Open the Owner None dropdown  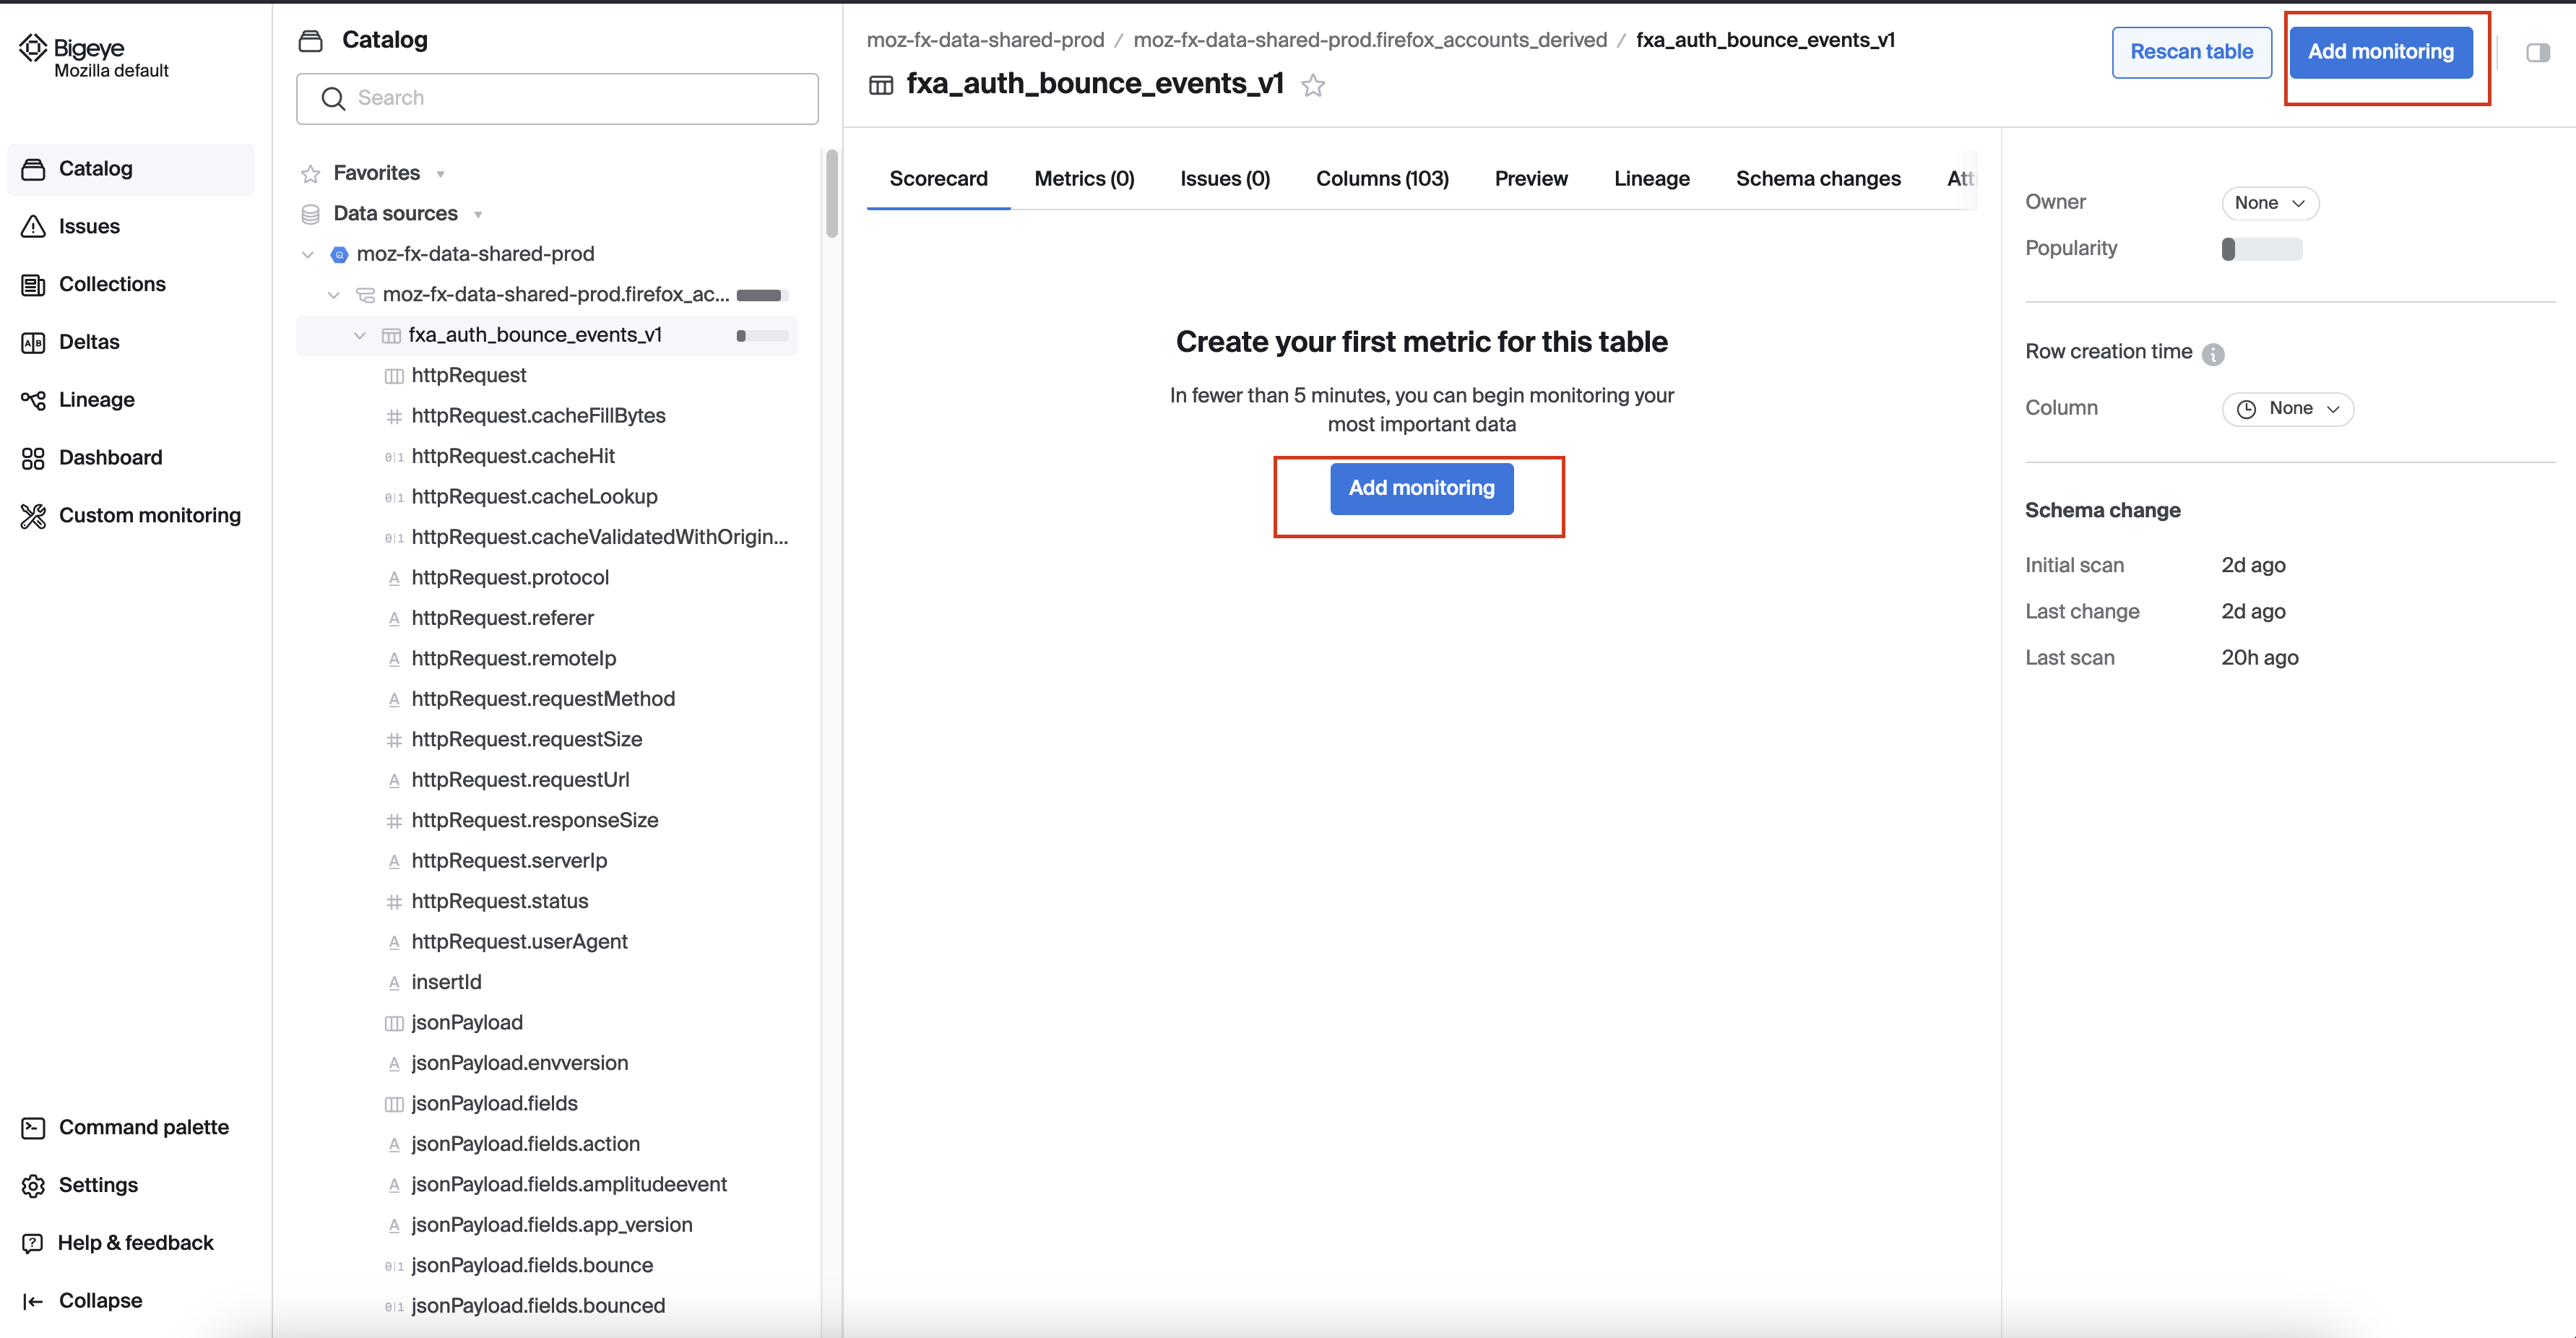[2269, 203]
